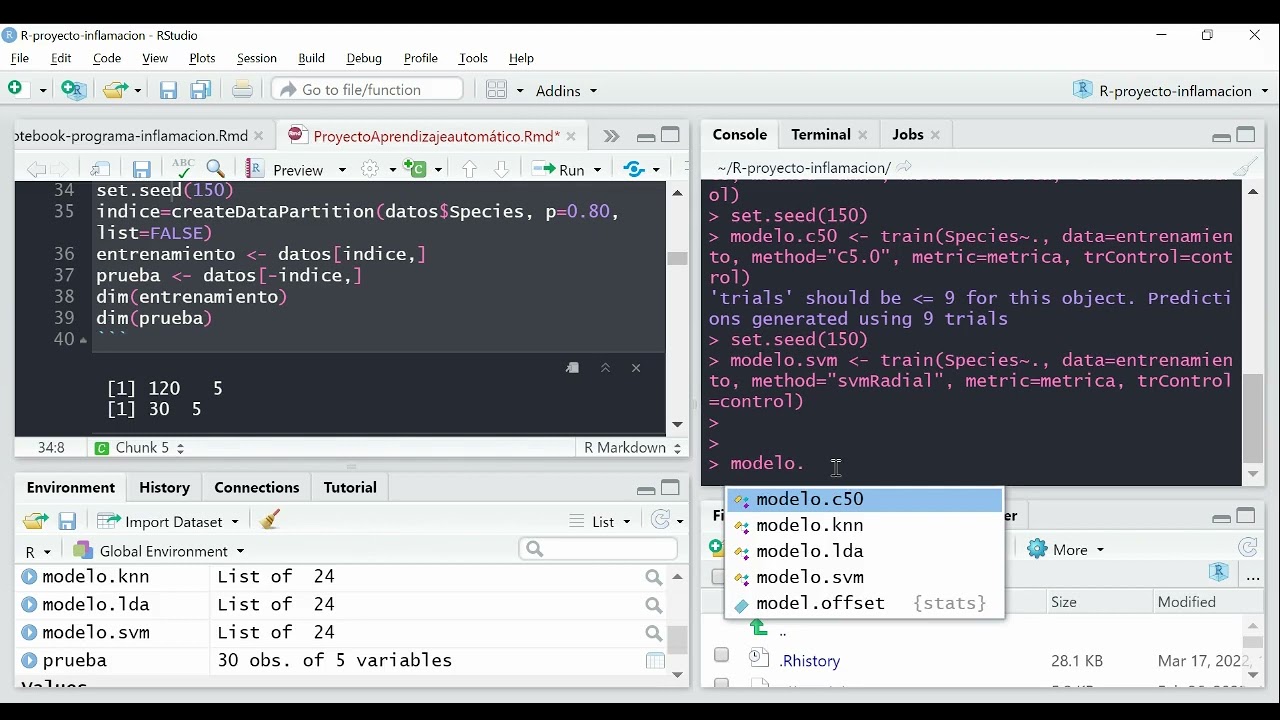Open R-proyecto-inflamacion project menu

pyautogui.click(x=1171, y=90)
